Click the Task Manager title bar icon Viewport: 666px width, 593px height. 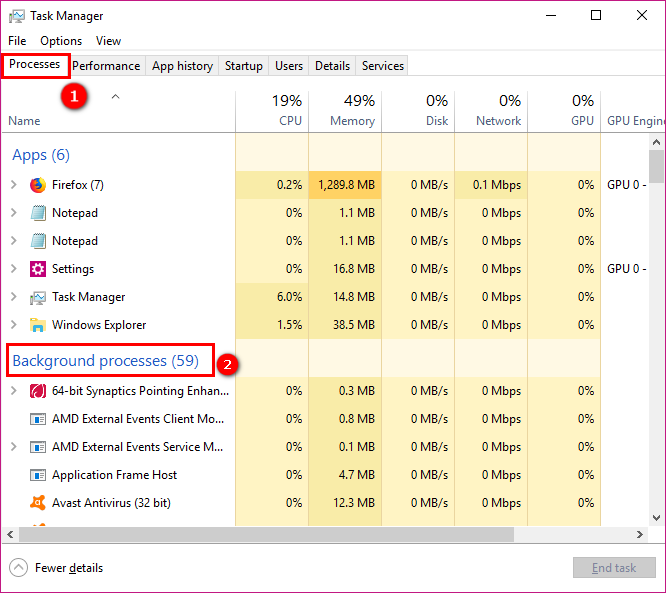click(17, 16)
